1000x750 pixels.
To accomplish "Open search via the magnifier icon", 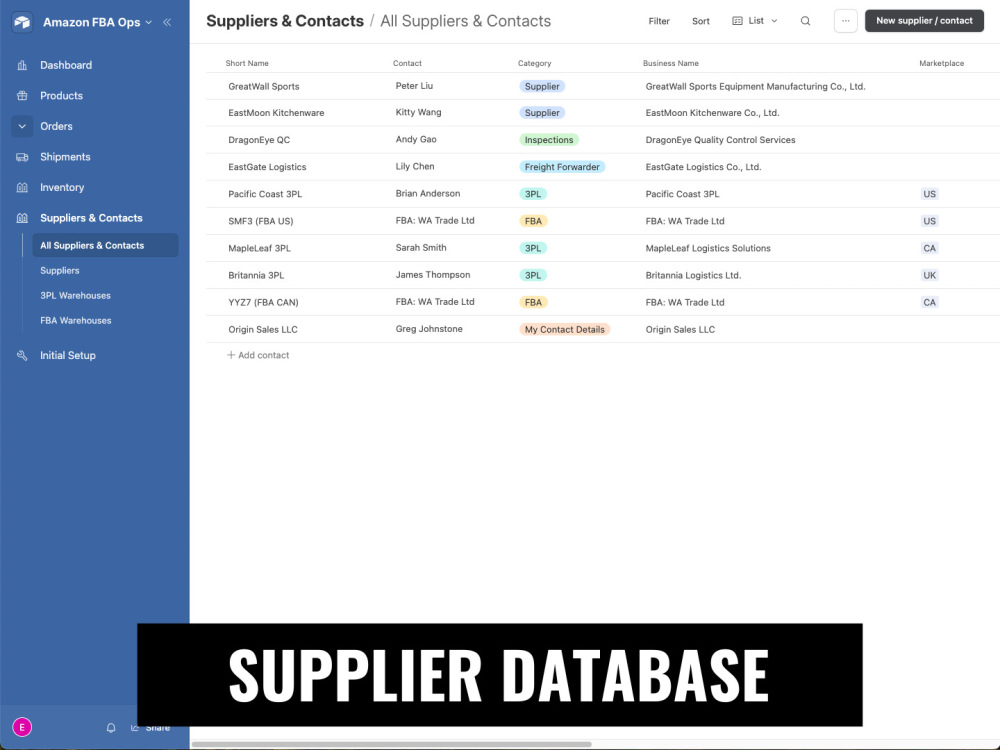I will tap(805, 21).
